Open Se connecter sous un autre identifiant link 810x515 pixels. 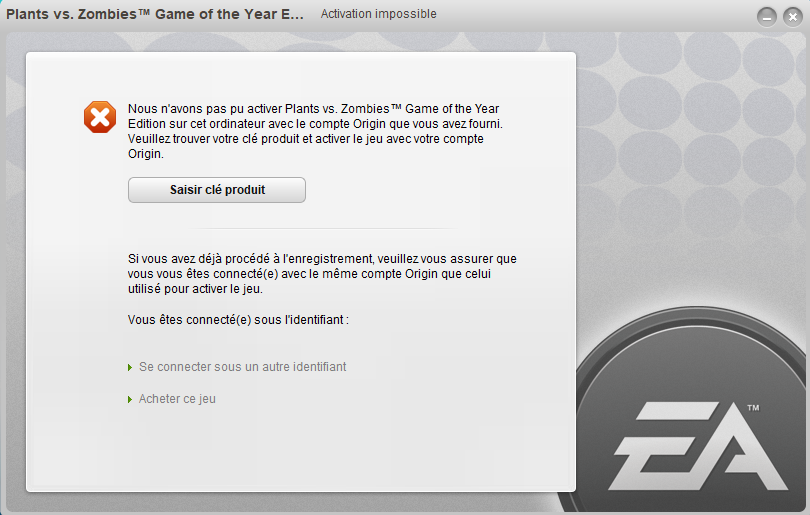(x=242, y=367)
